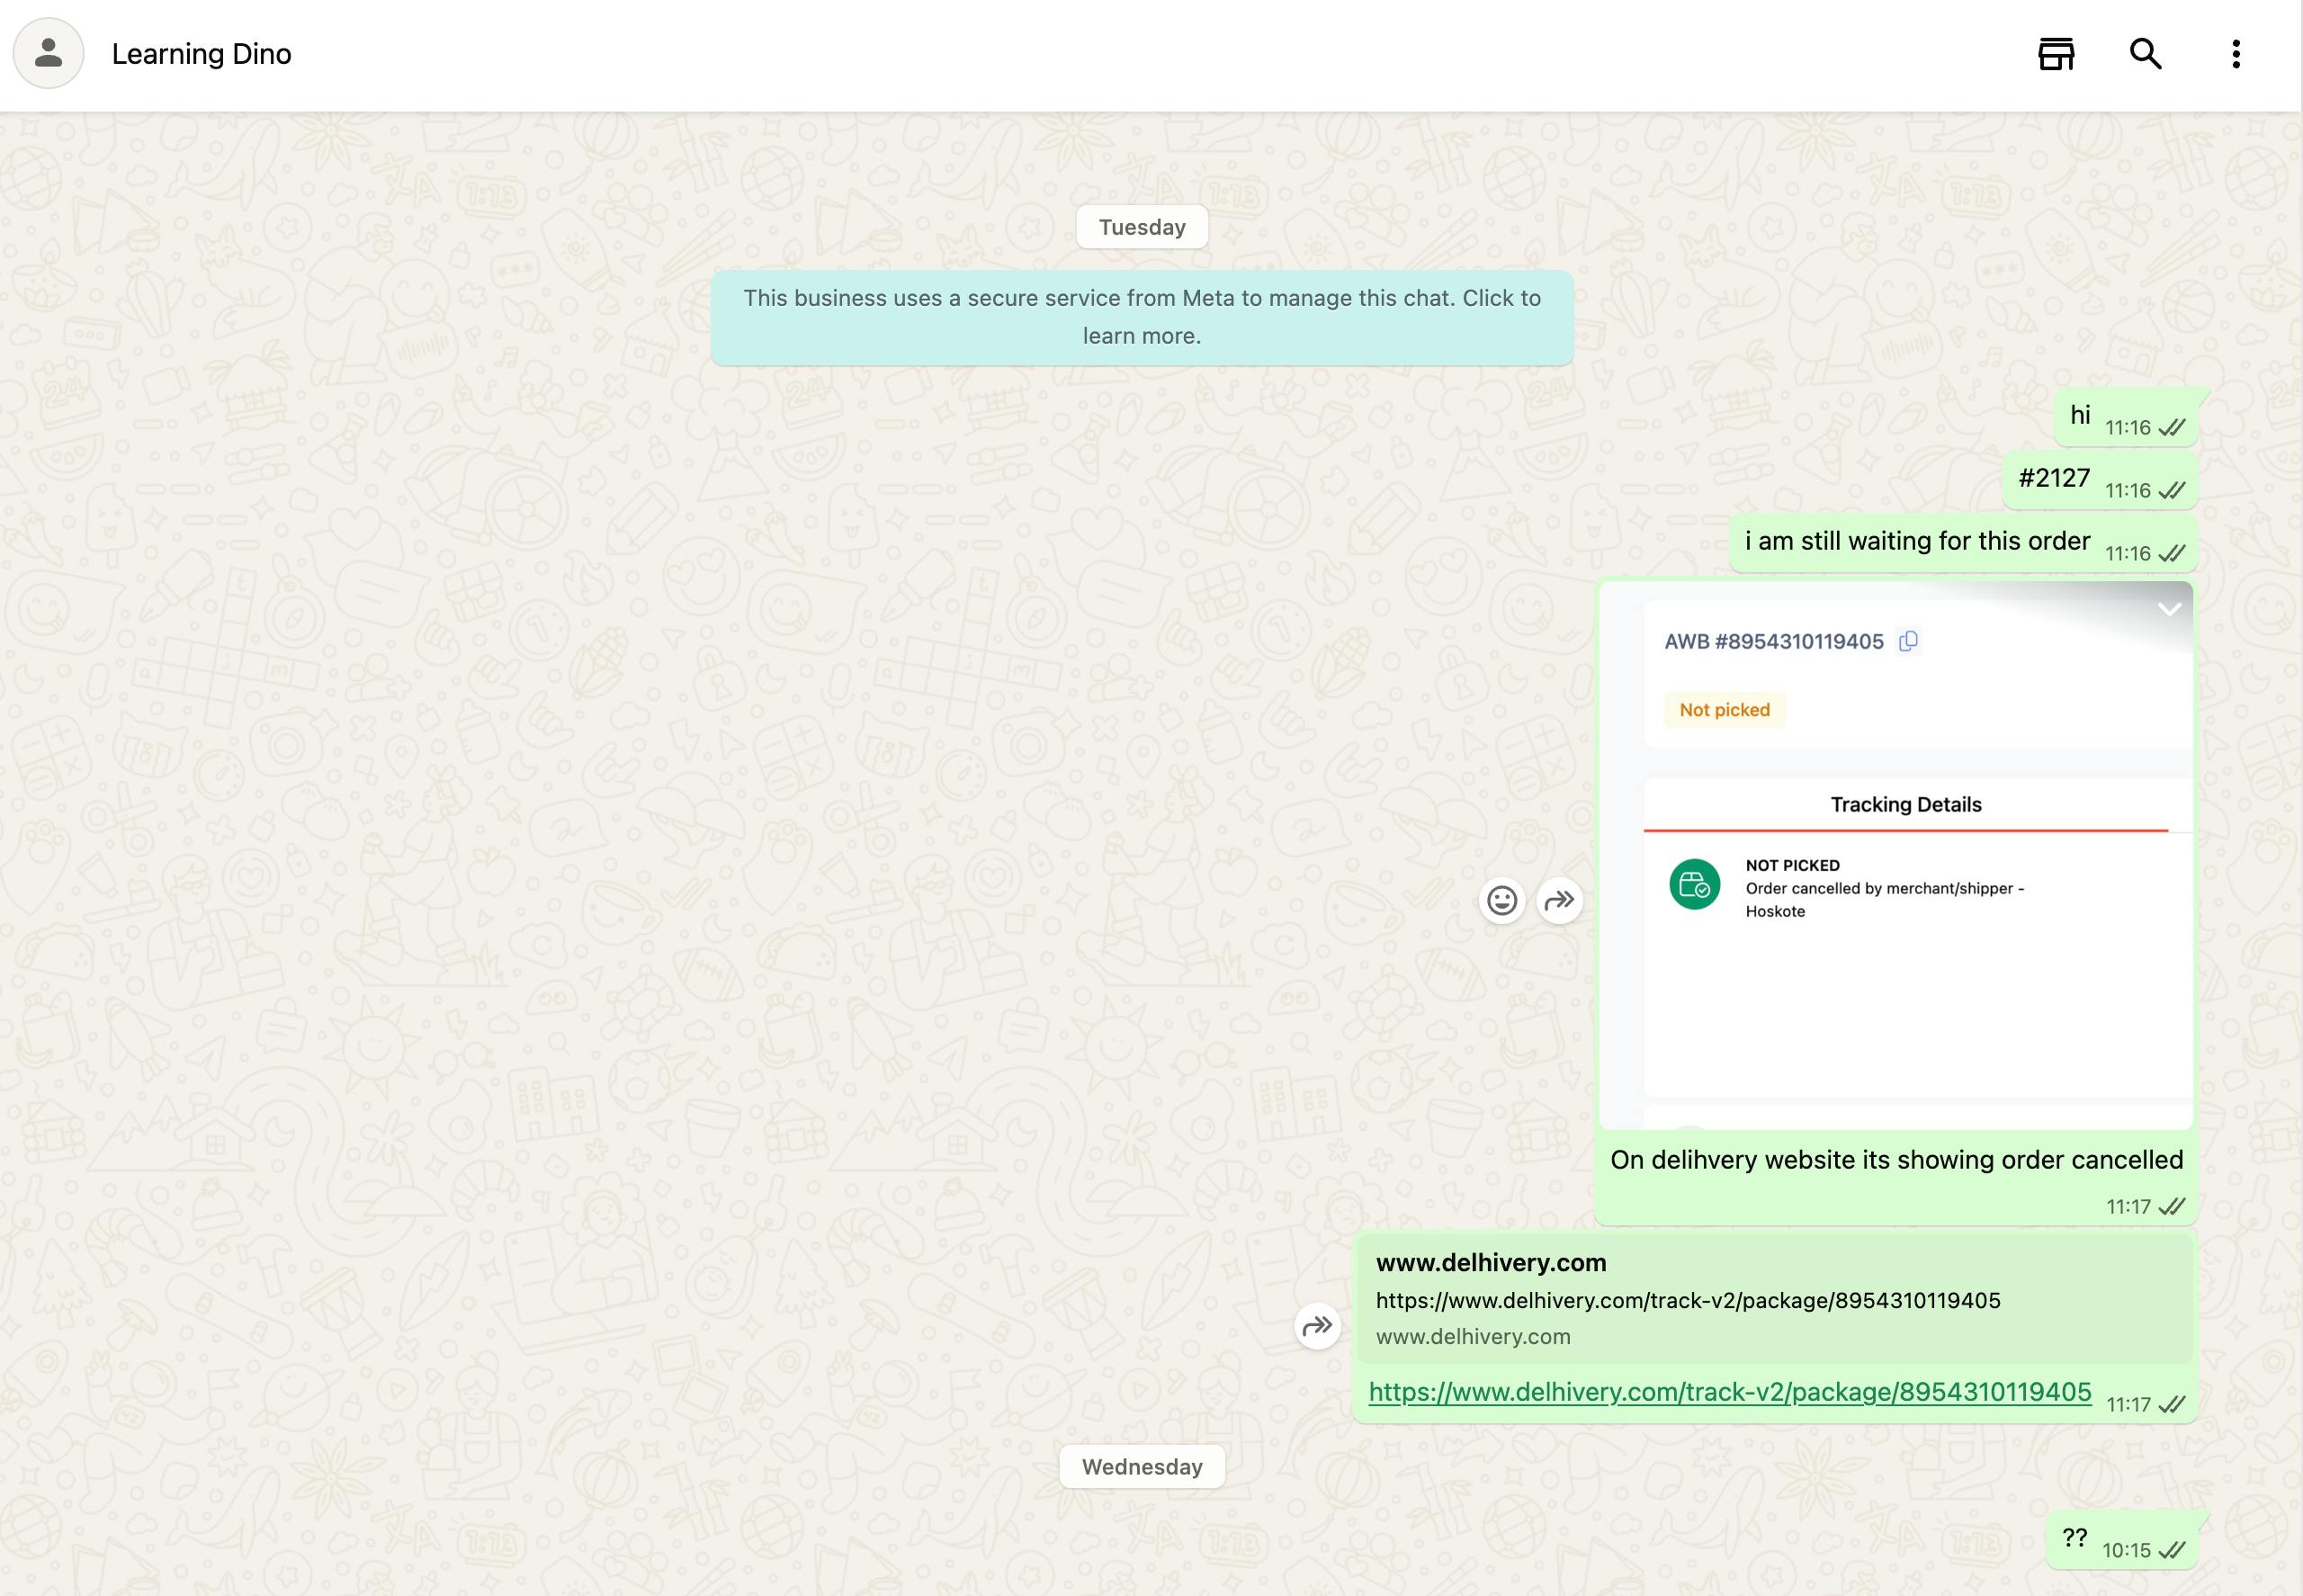Screen dimensions: 2303x1596
Task: Click the AWB #8954310119405 number in screenshot
Action: 1774,642
